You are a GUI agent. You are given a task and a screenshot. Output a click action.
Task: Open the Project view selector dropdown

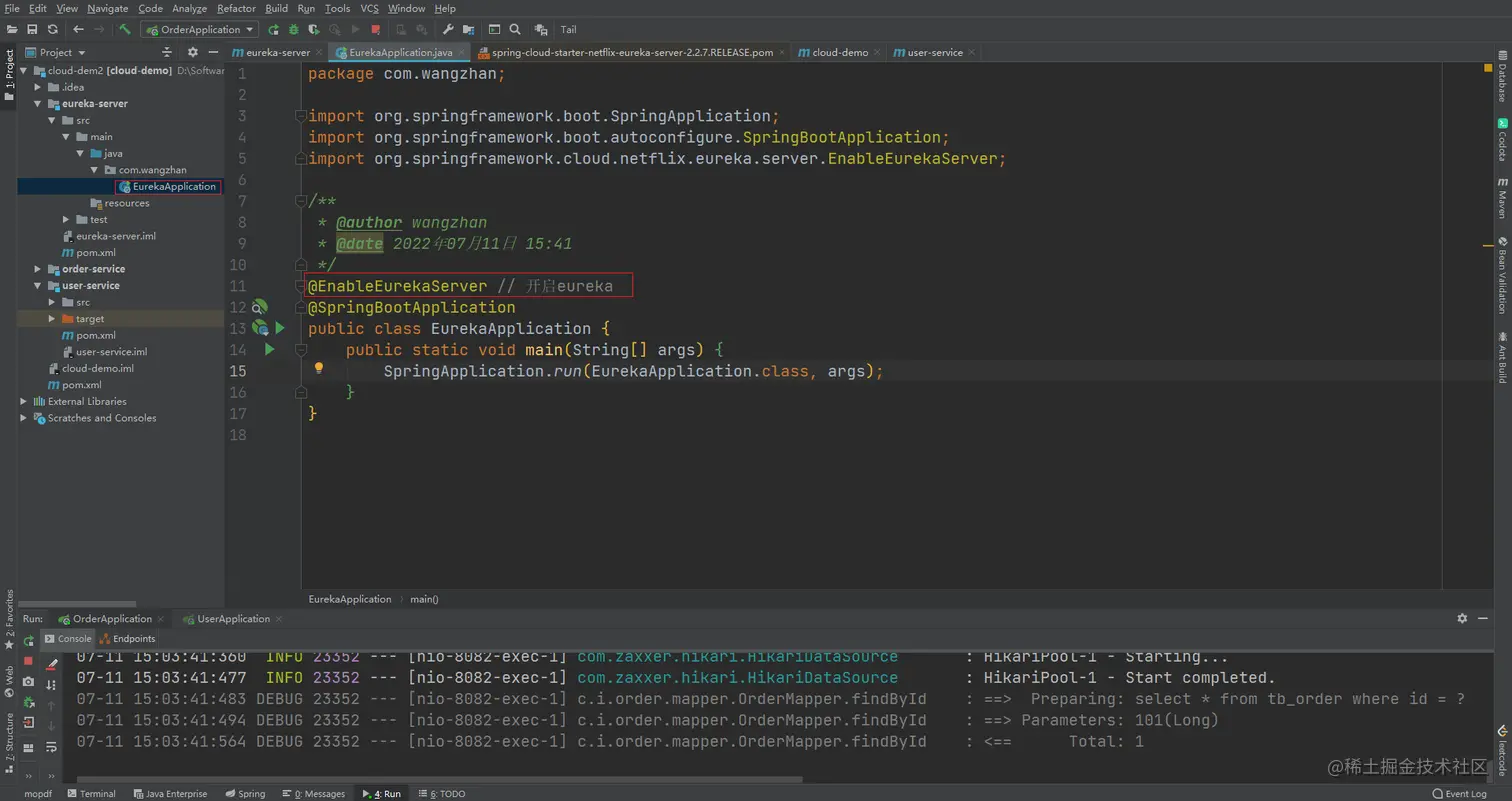point(56,52)
